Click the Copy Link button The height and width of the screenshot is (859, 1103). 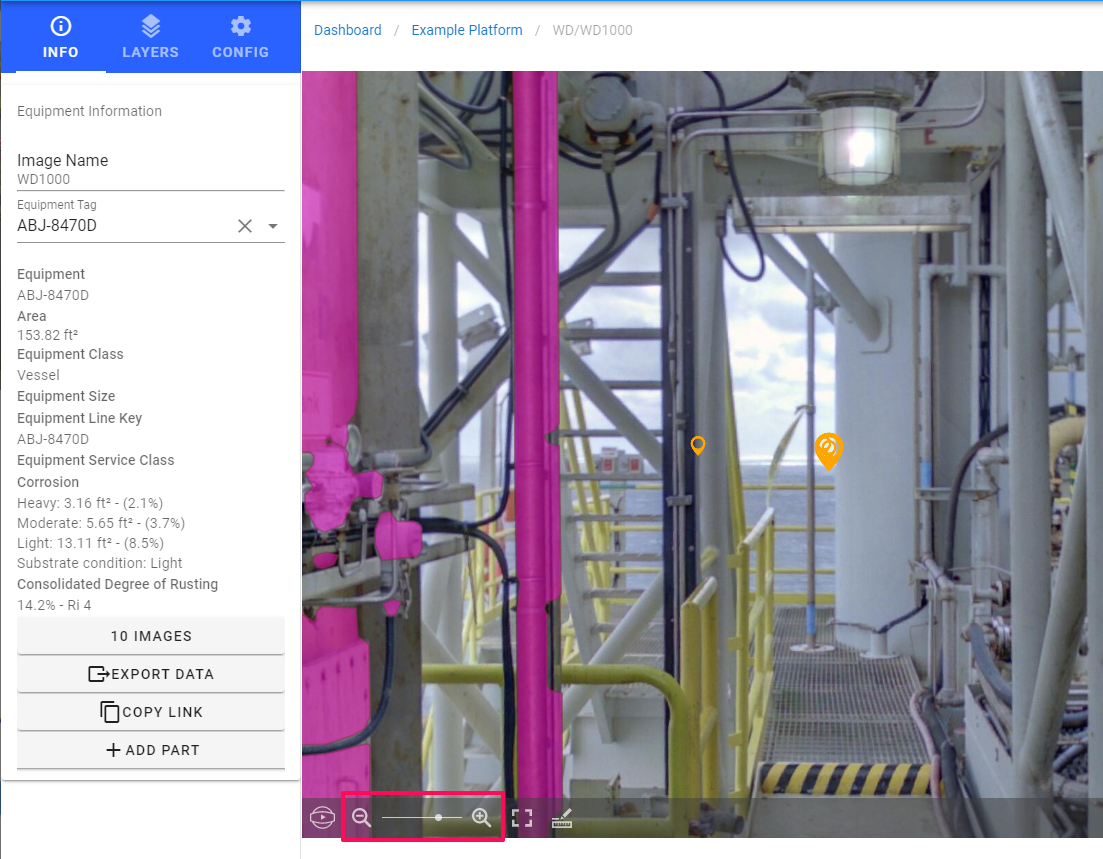[151, 712]
